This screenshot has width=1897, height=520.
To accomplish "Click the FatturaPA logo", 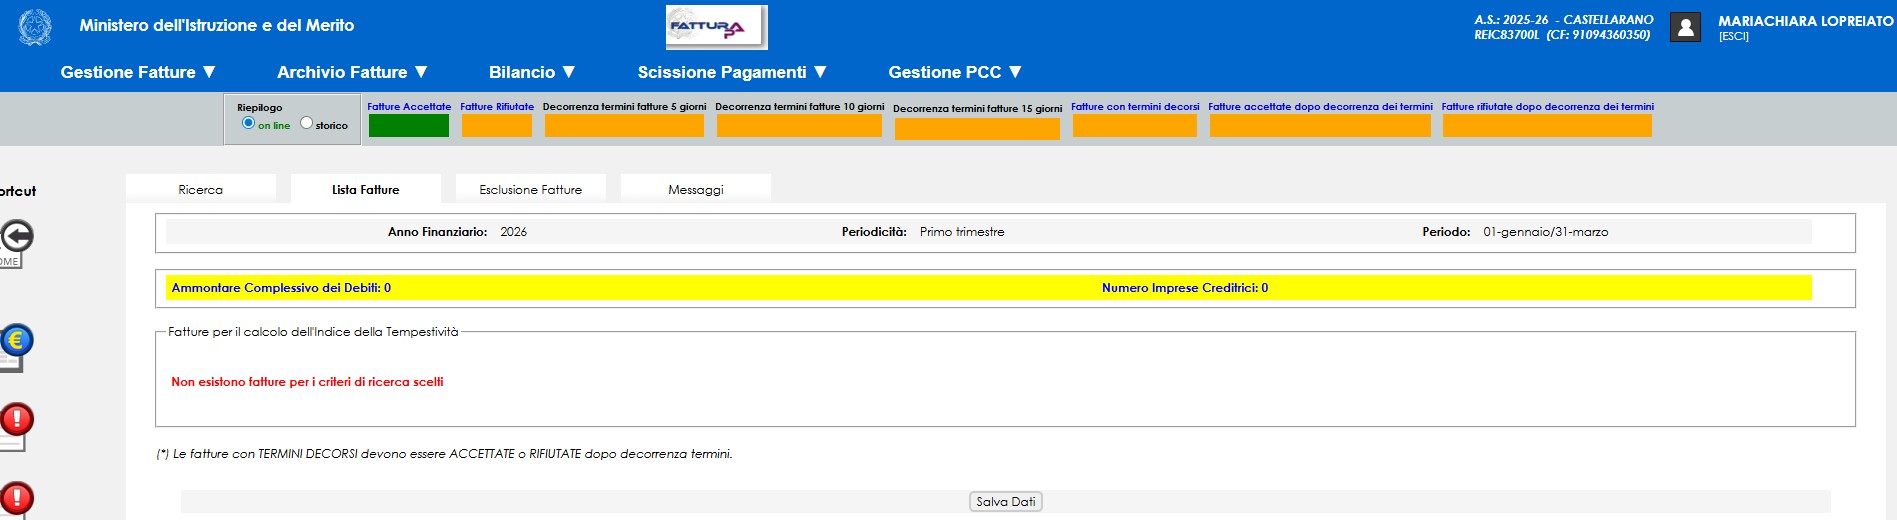I will pyautogui.click(x=716, y=27).
